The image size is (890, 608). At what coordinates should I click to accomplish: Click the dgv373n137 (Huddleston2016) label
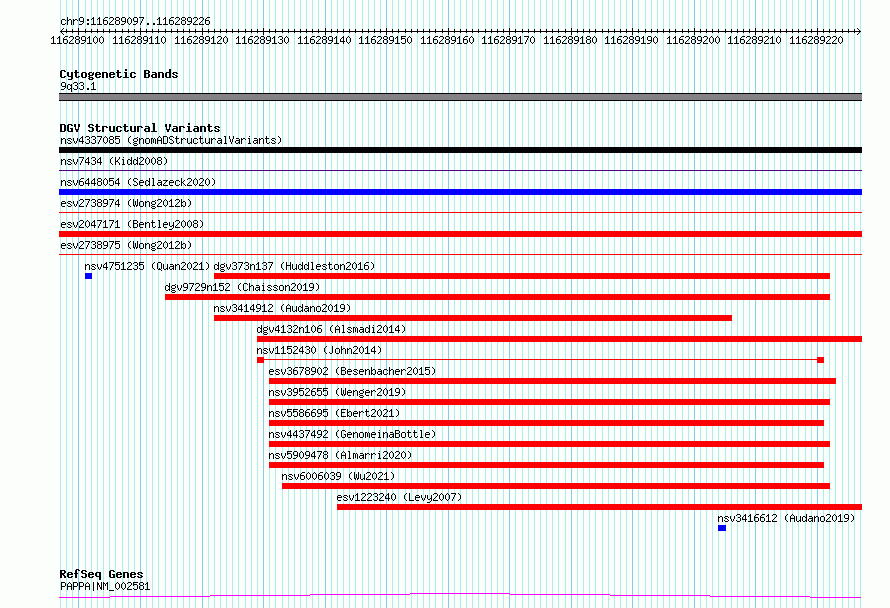[294, 266]
